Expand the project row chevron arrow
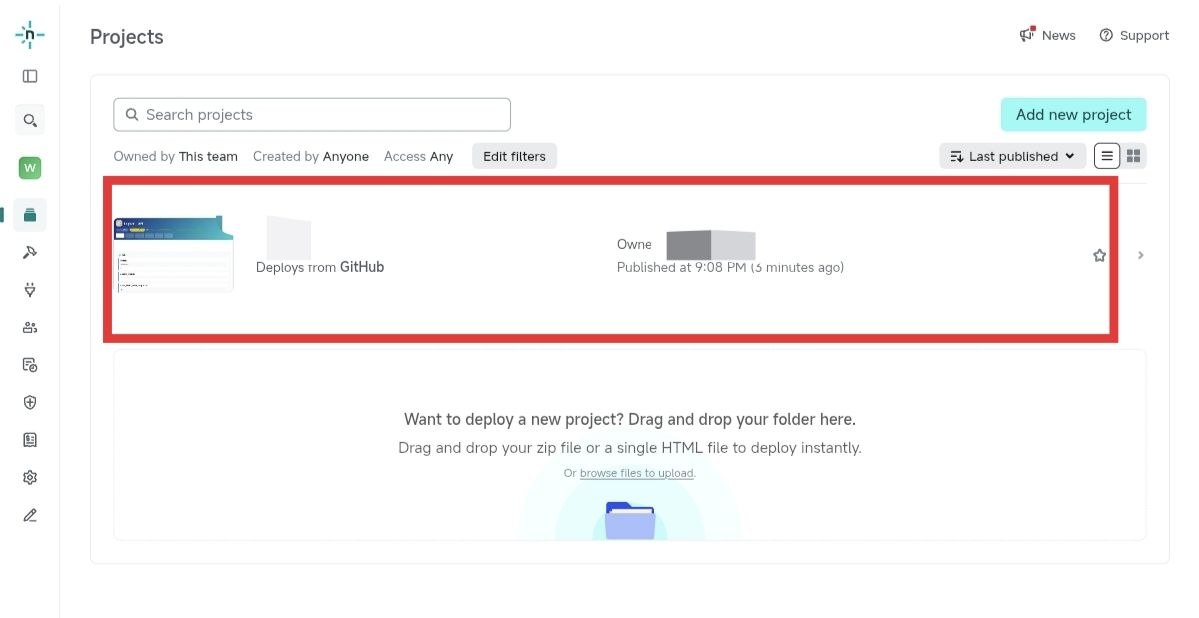1199x618 pixels. coord(1141,255)
